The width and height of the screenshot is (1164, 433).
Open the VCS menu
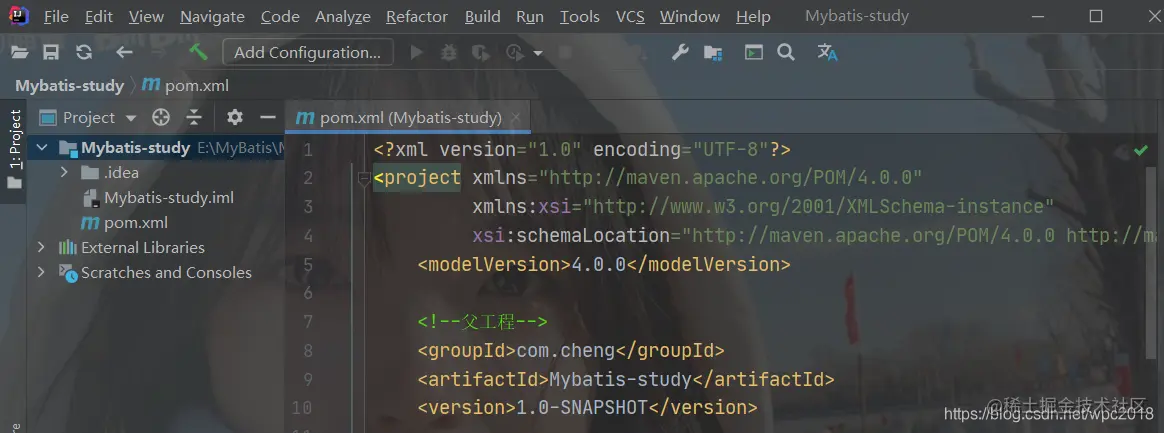(x=630, y=16)
